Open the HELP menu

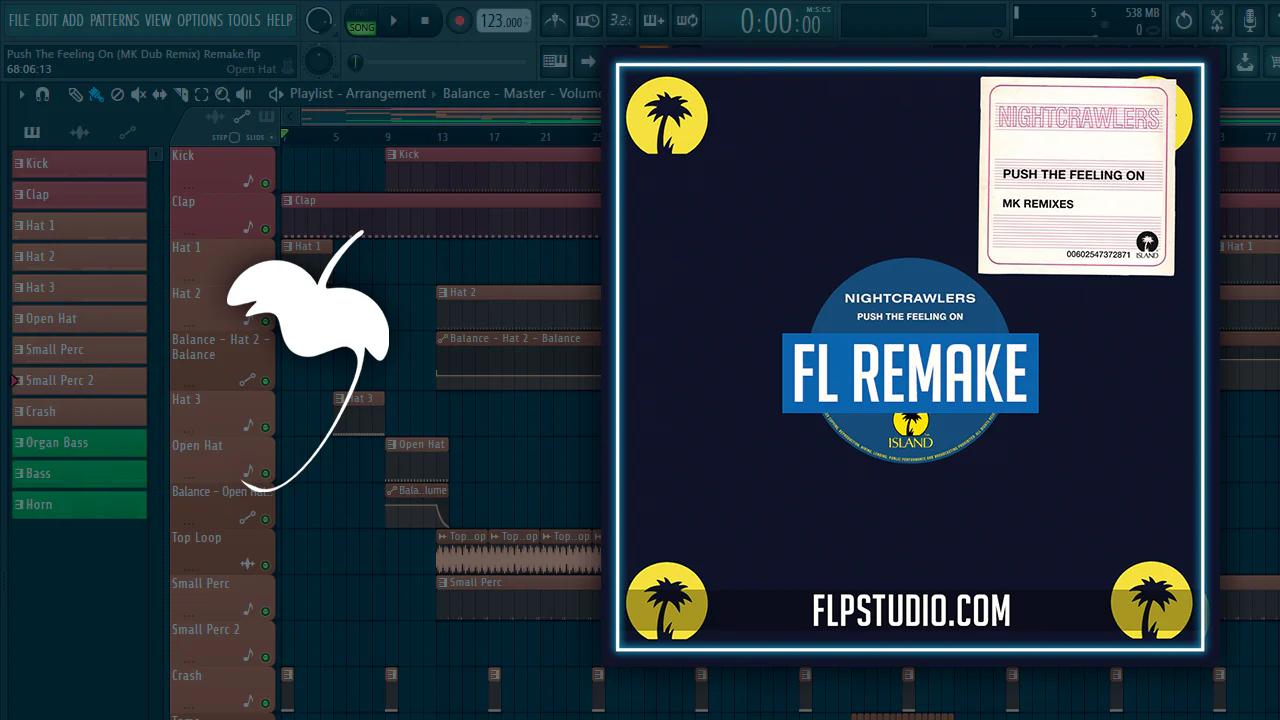(279, 20)
